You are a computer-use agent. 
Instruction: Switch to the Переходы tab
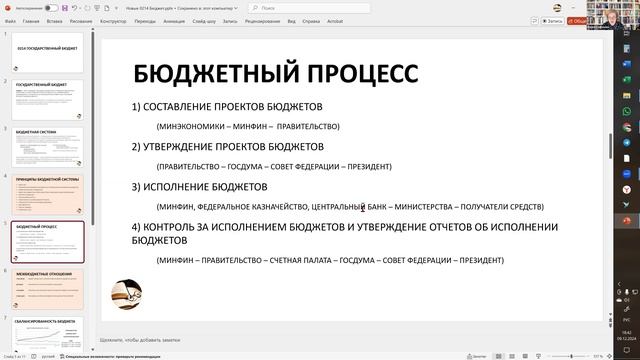click(x=145, y=21)
